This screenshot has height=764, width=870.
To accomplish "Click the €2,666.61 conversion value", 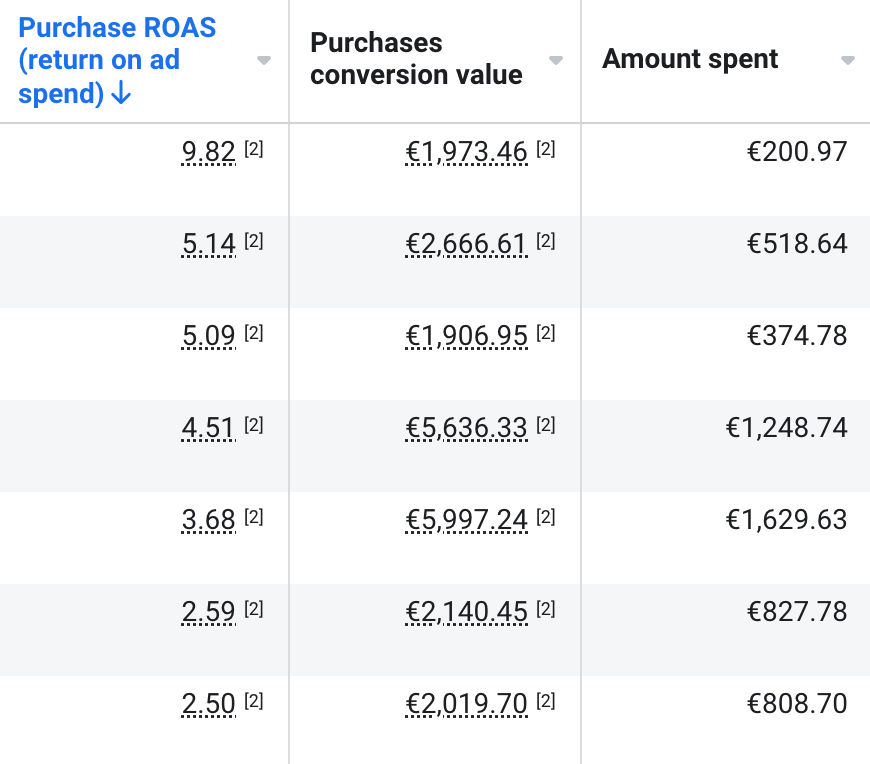I will click(x=466, y=244).
